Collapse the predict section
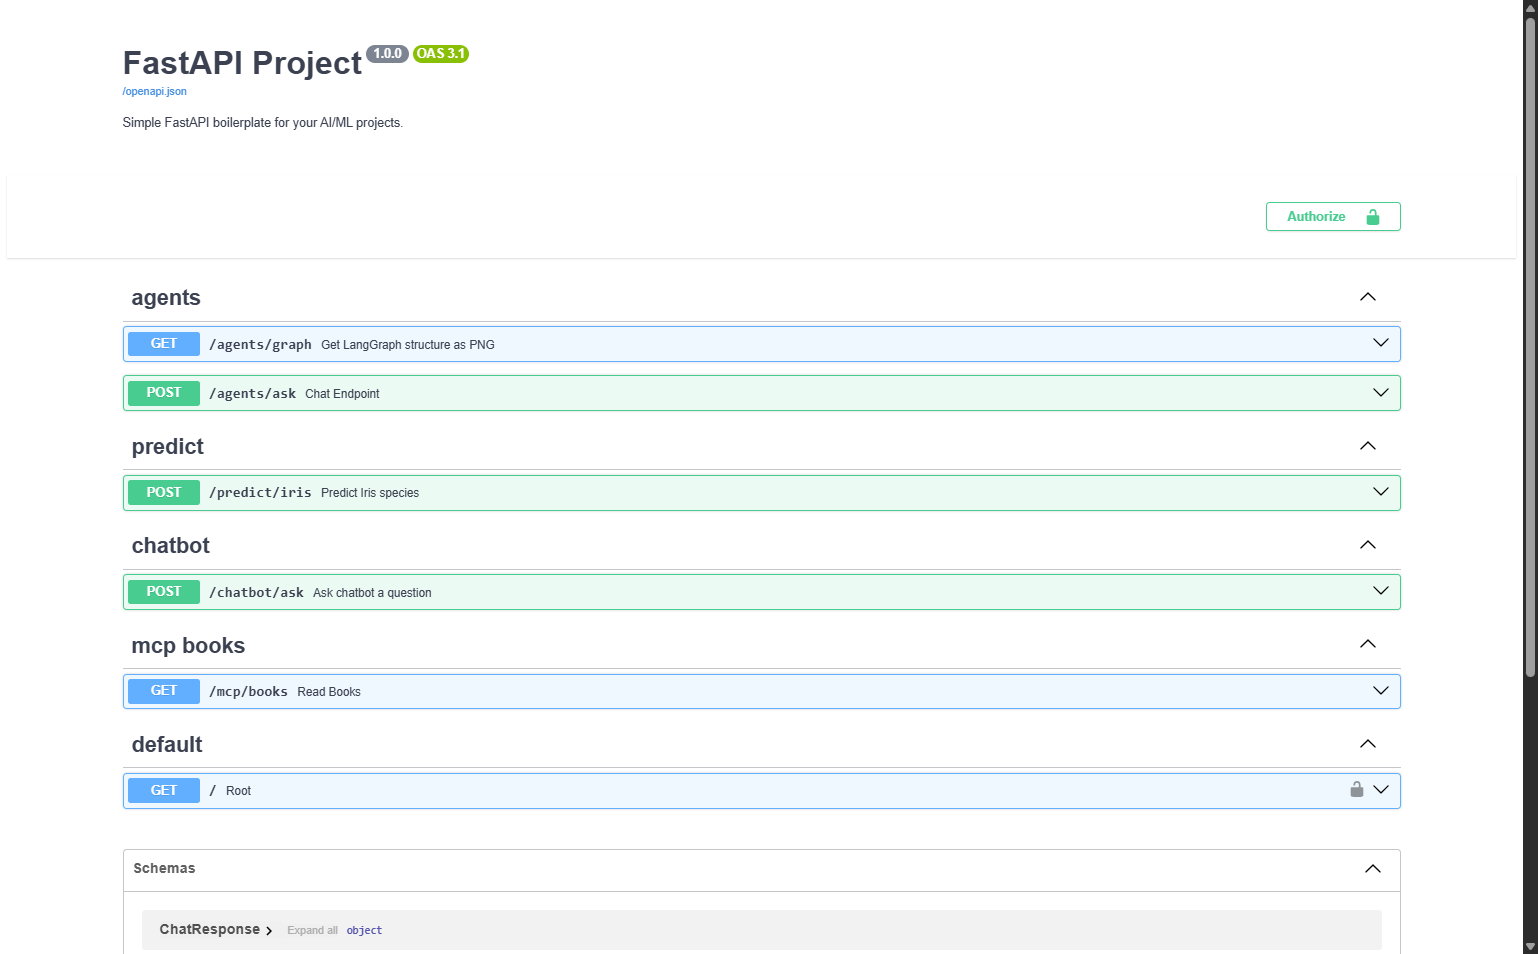The image size is (1538, 954). (x=1367, y=445)
